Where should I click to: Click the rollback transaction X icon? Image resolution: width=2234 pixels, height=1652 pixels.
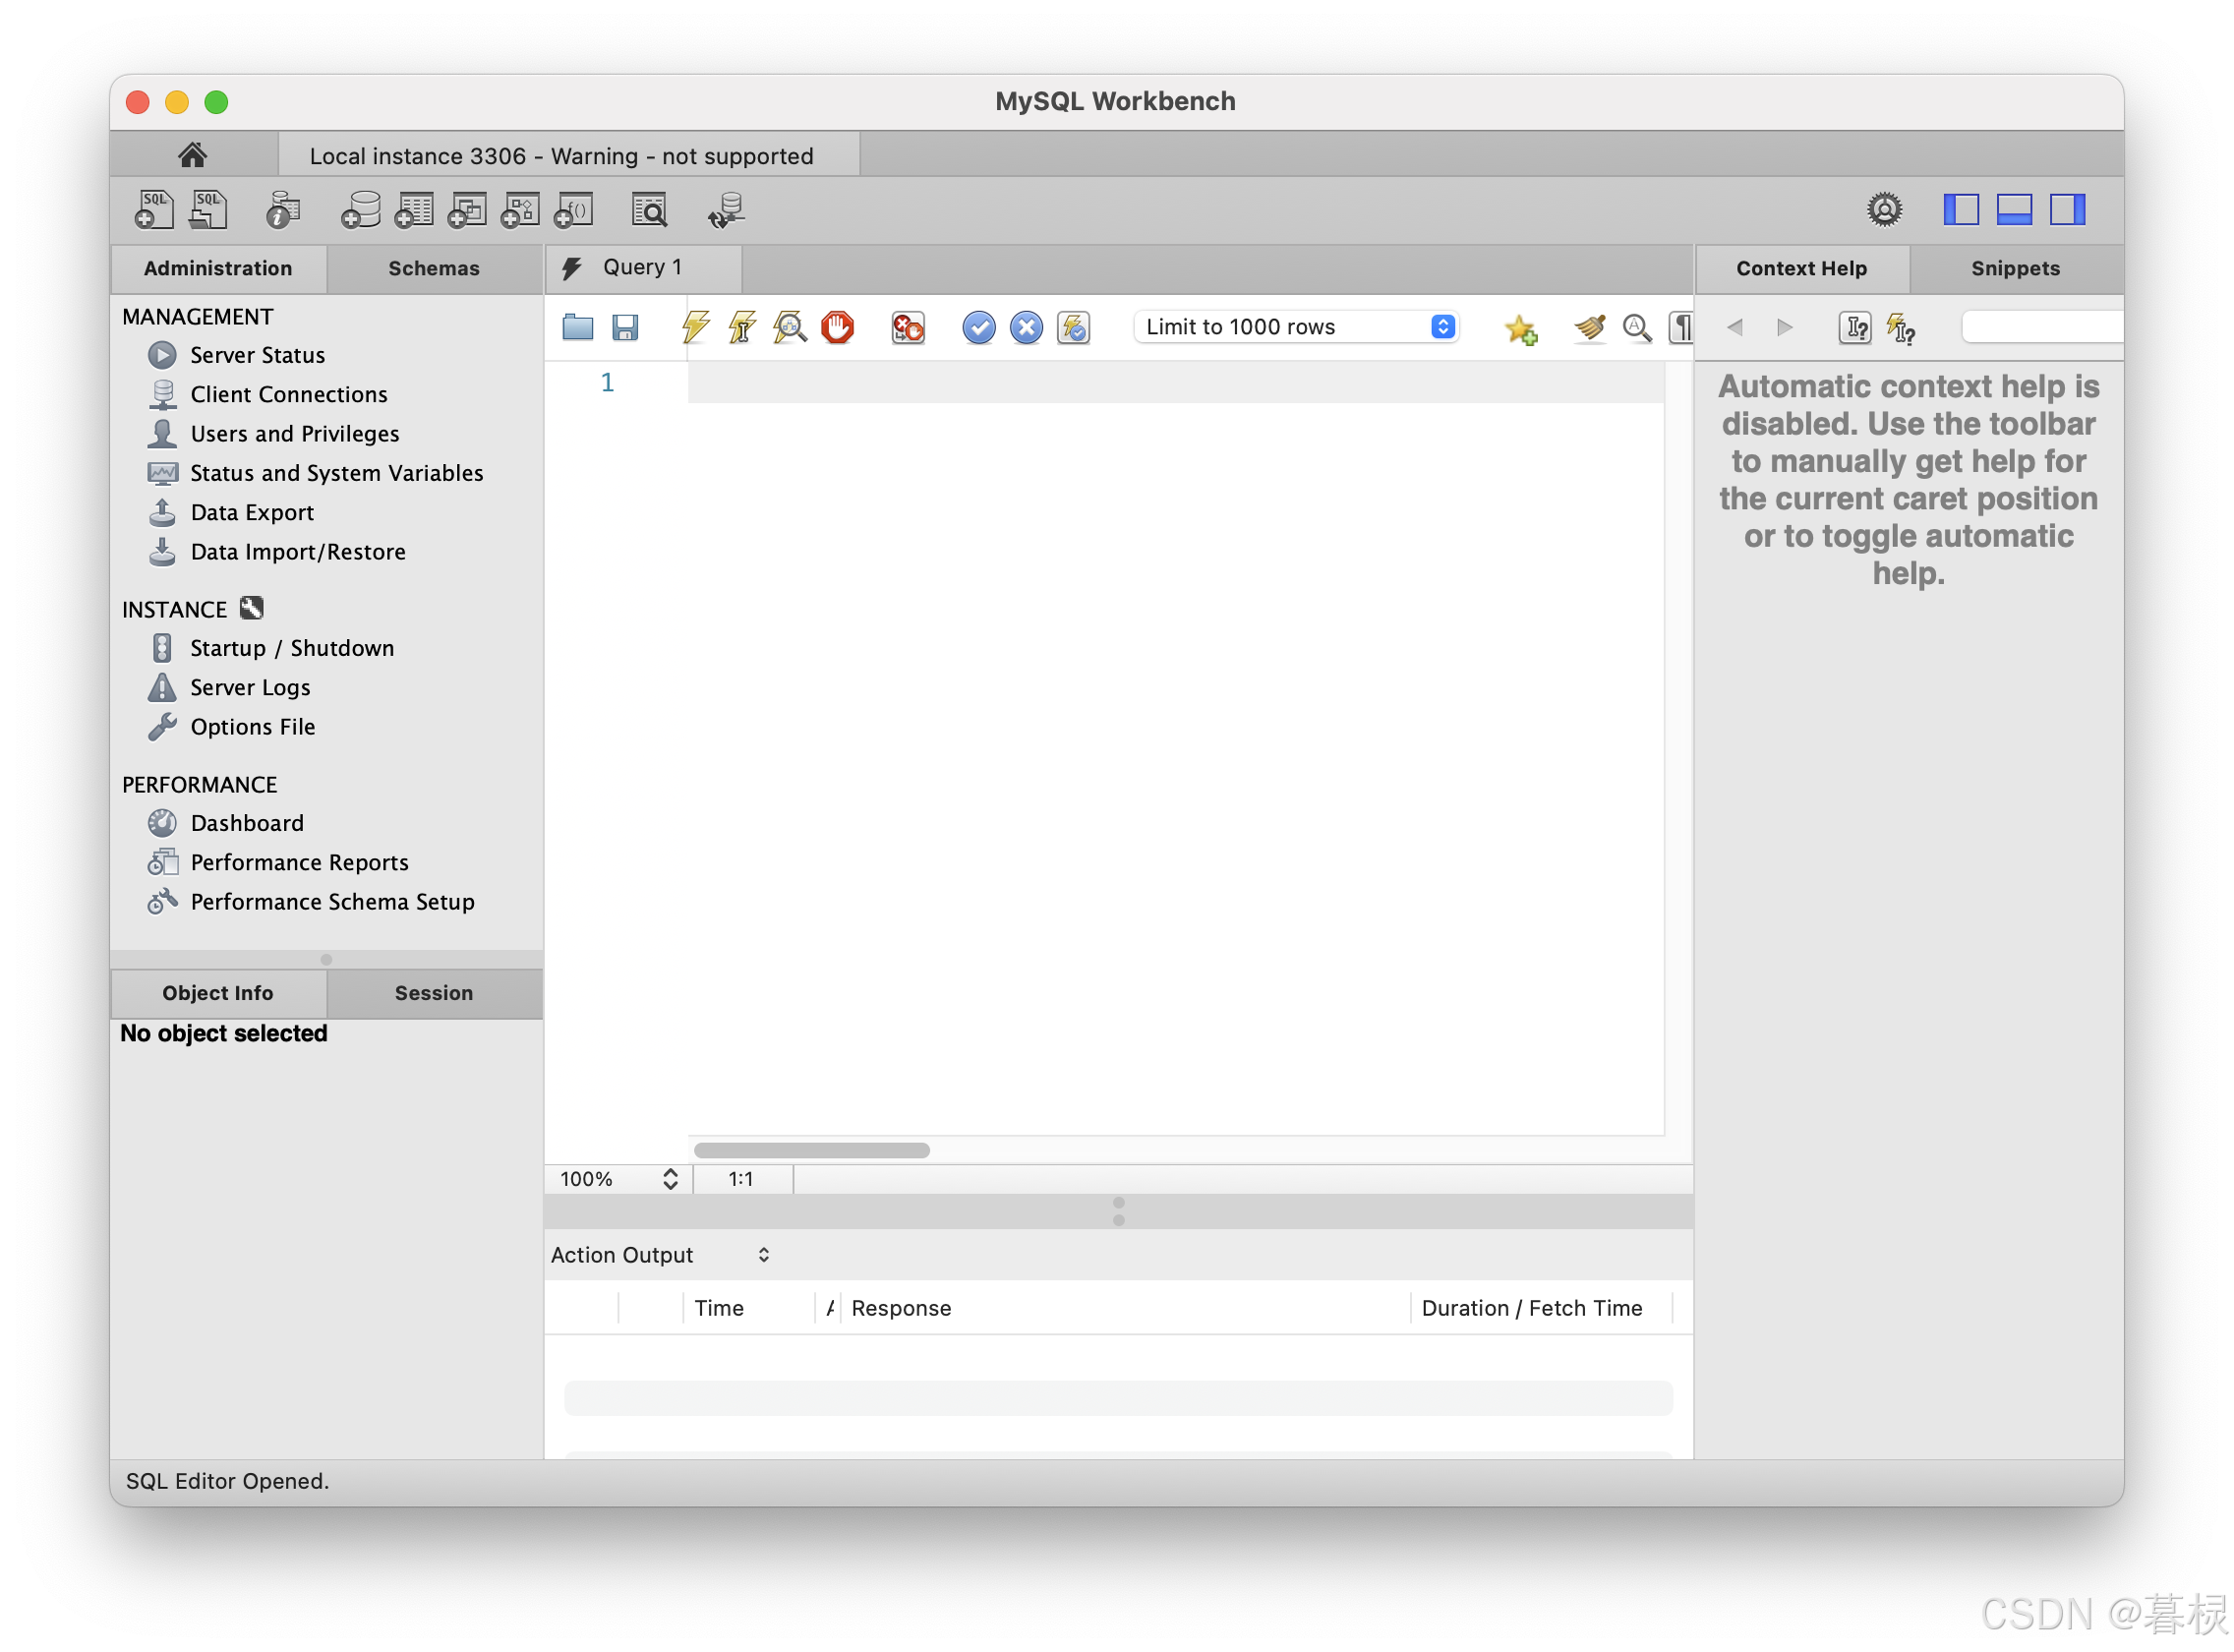1025,327
